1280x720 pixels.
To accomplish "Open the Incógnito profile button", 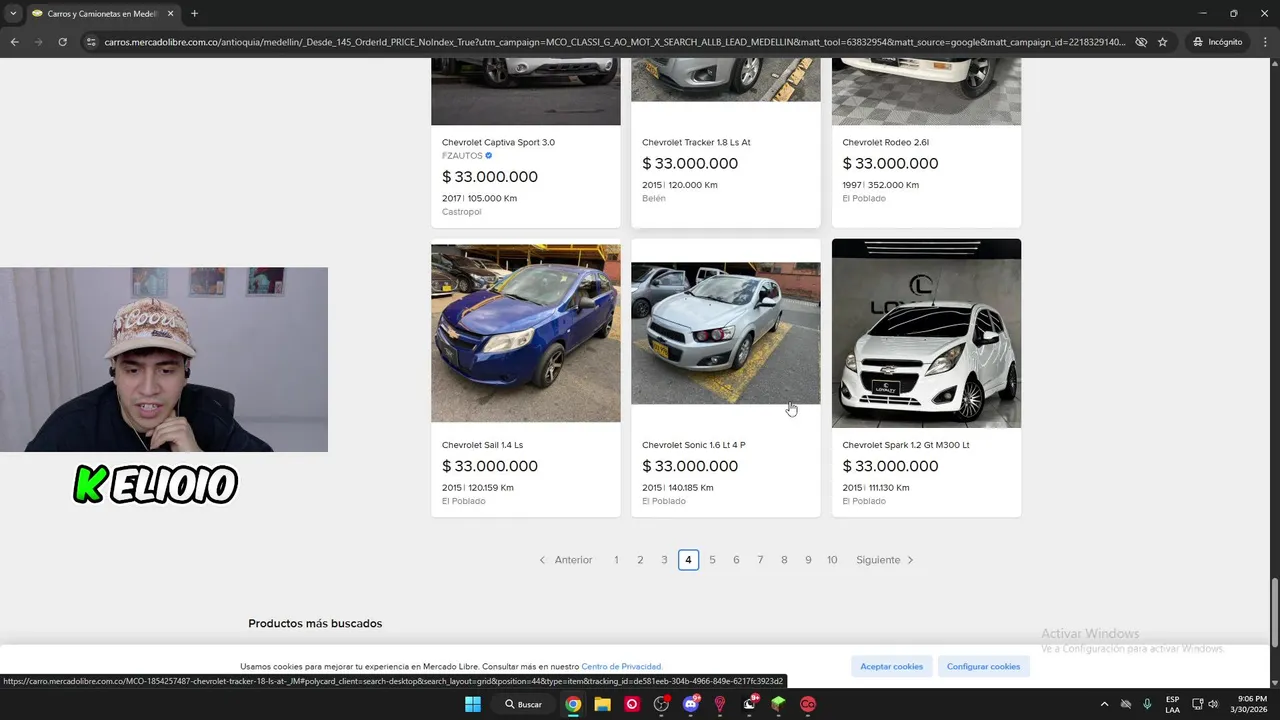I will click(1217, 42).
